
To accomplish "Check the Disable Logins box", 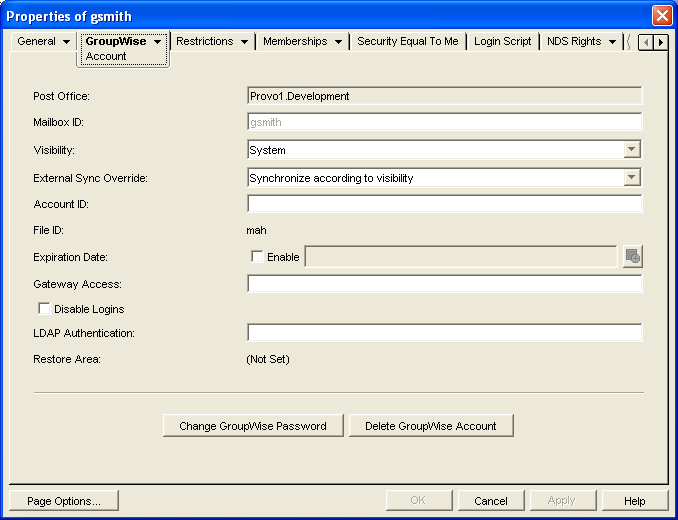I will point(44,309).
